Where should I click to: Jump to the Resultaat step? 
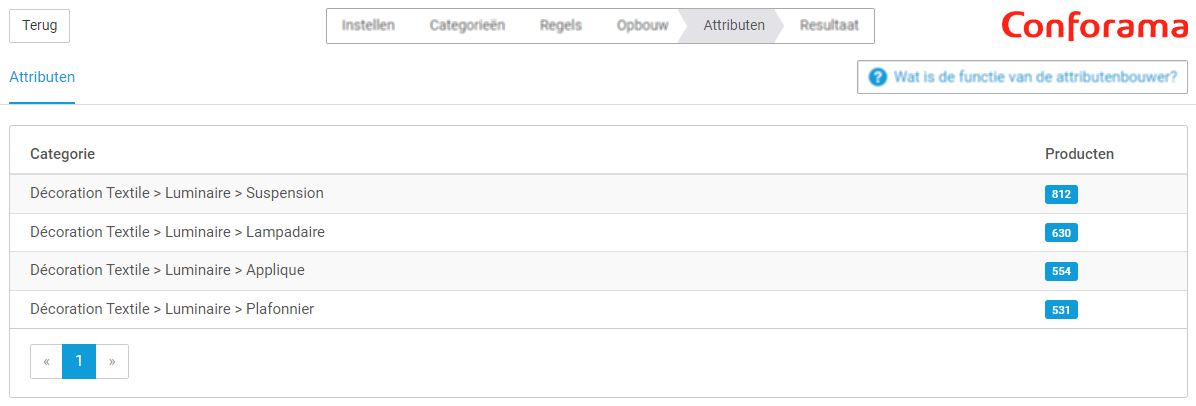[x=829, y=25]
